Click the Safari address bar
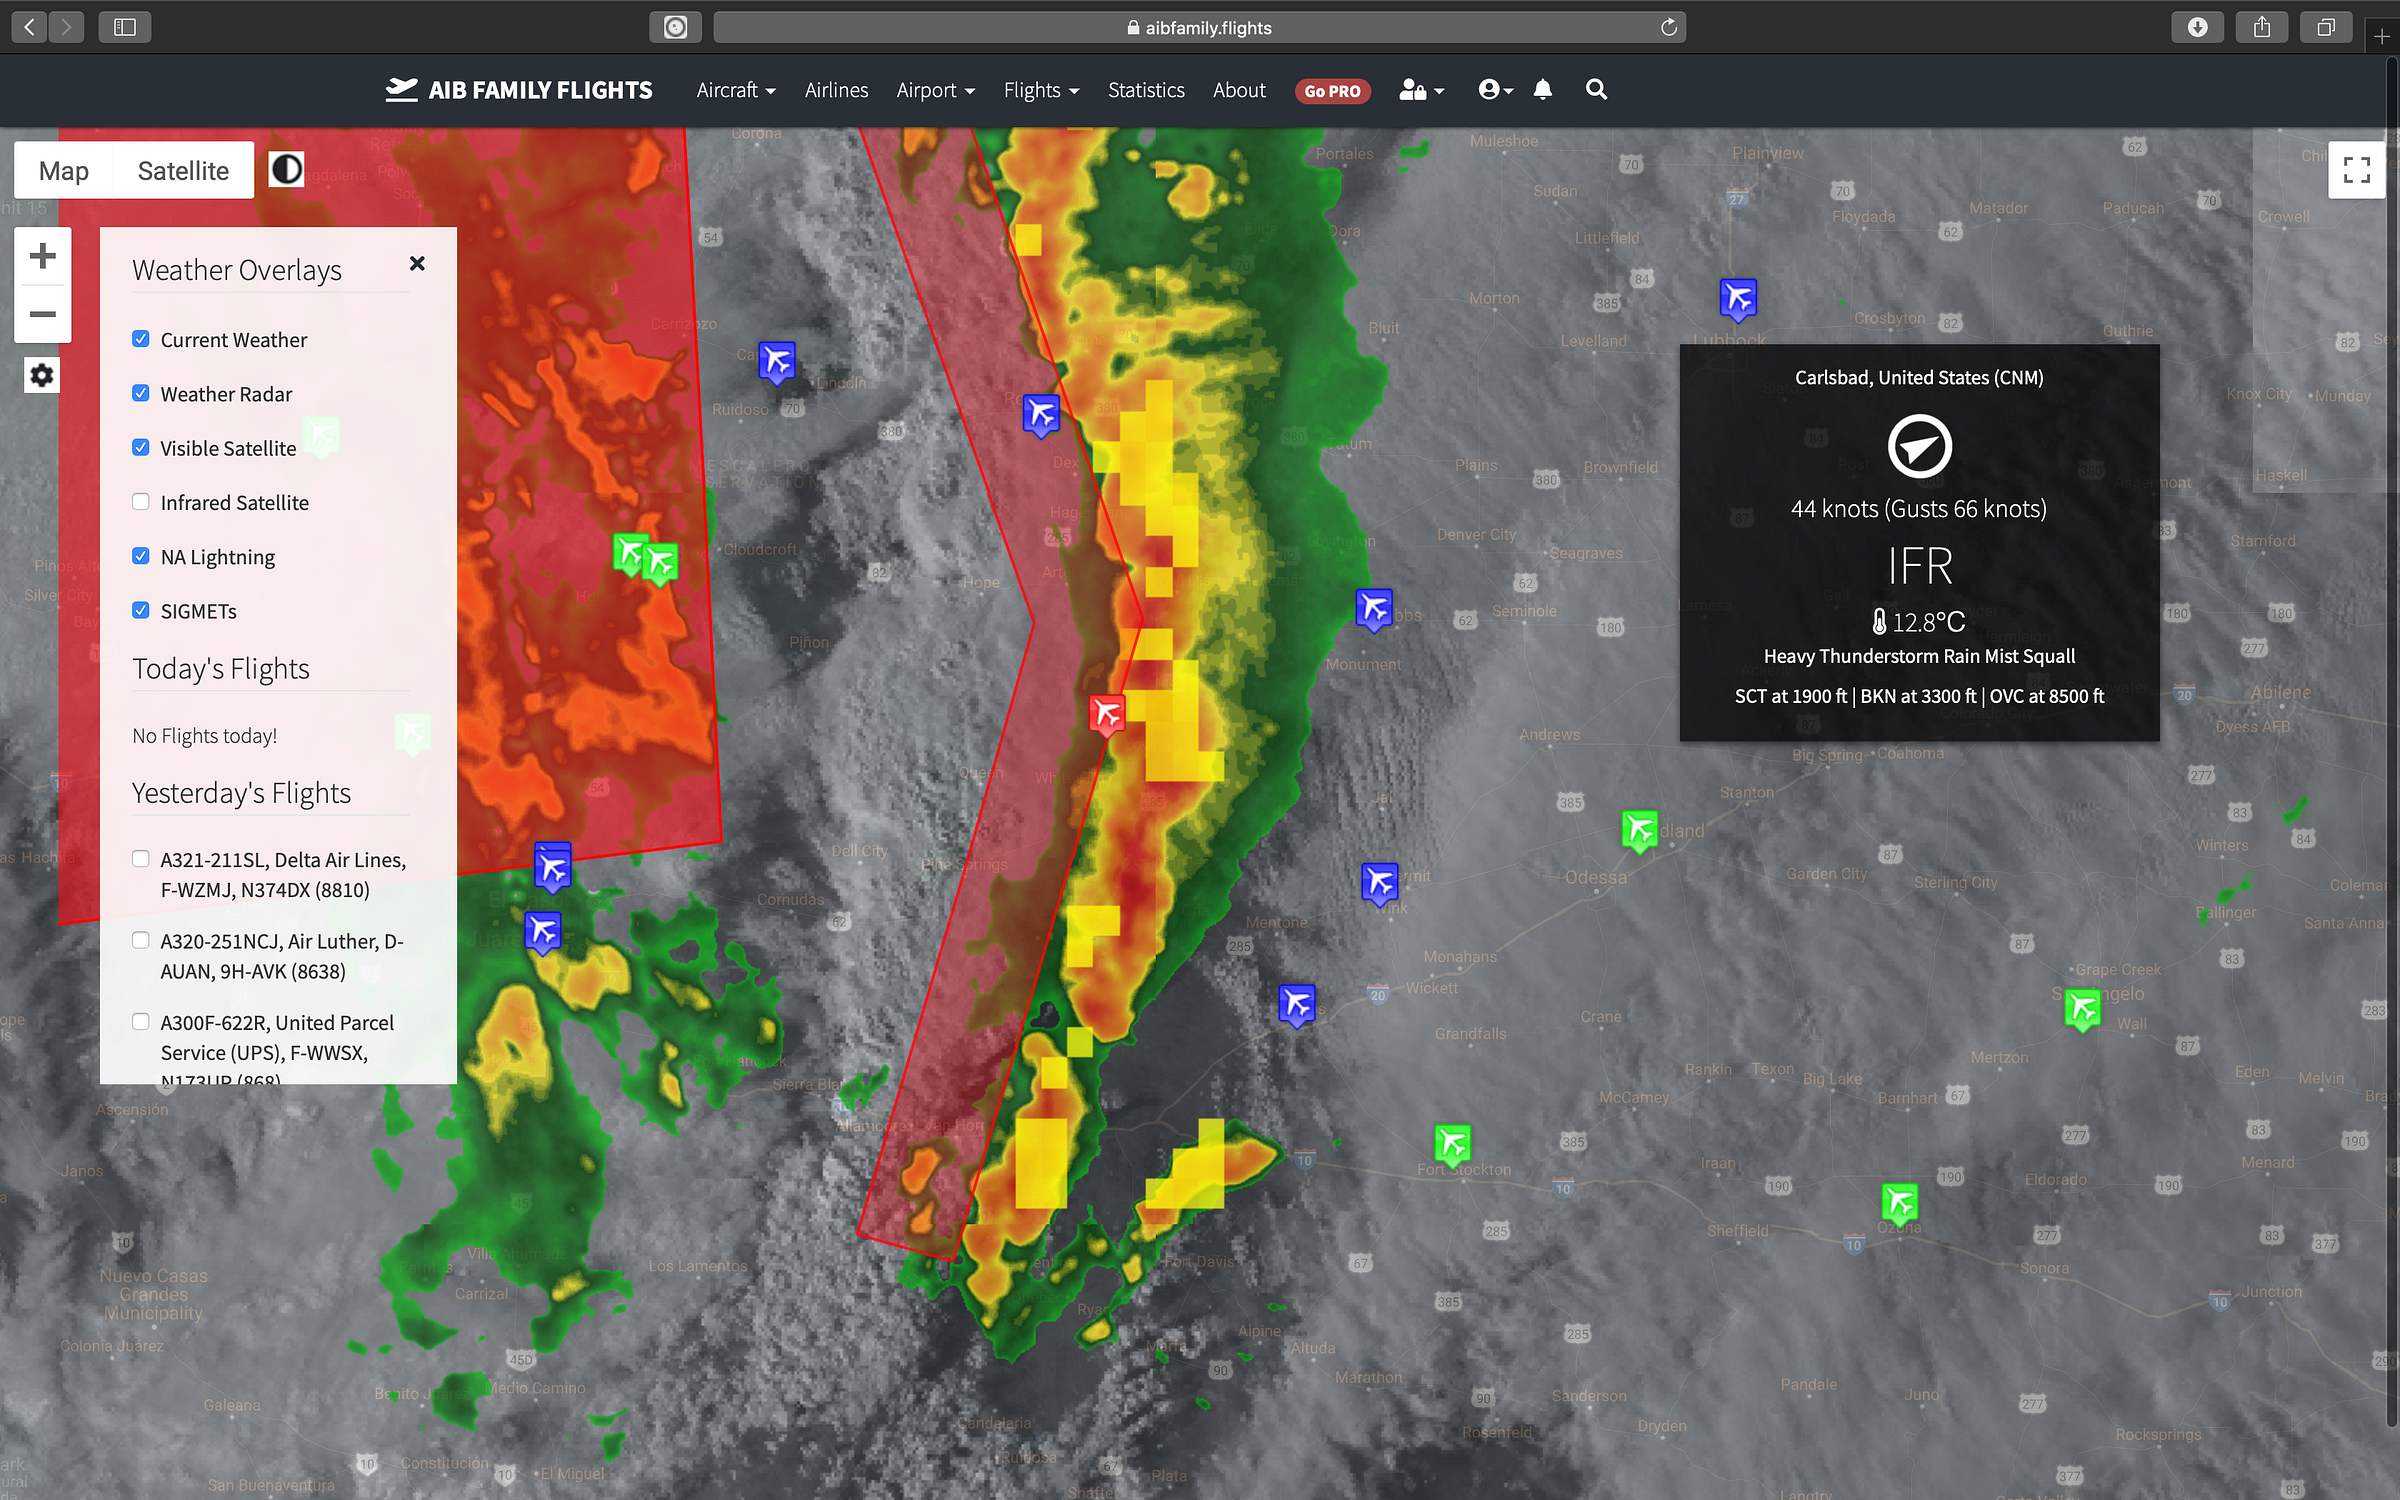Viewport: 2400px width, 1500px height. click(1198, 28)
